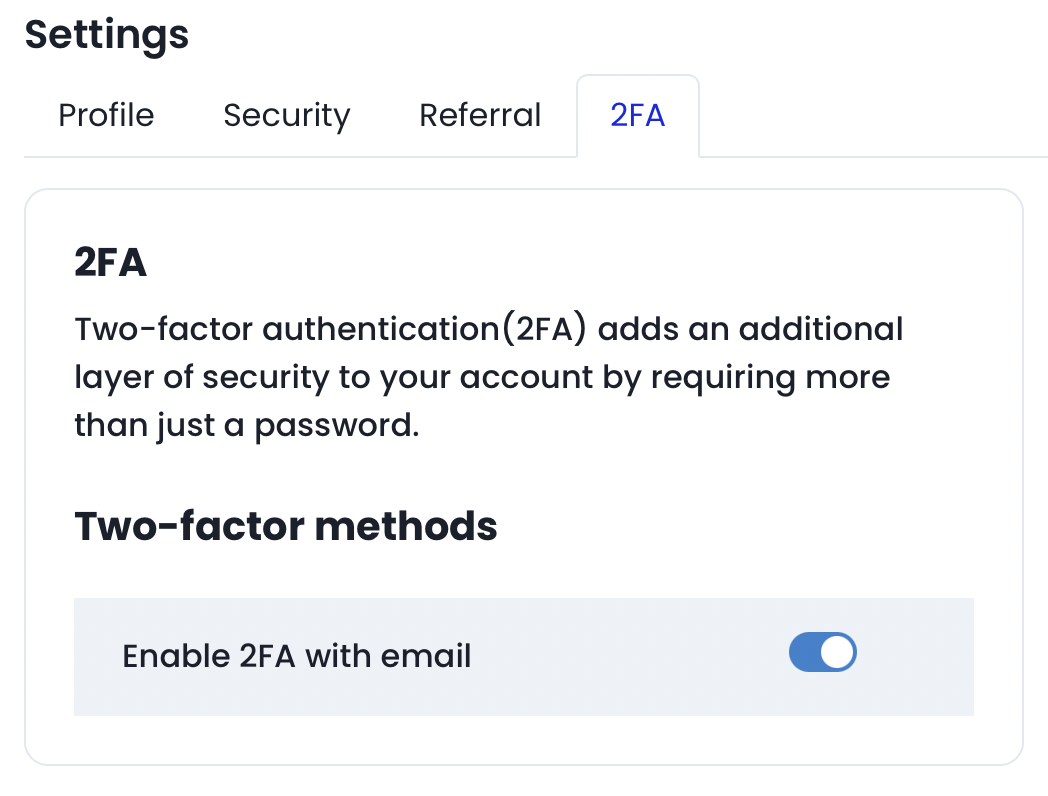Click the blue track of the 2FA switch
1048x796 pixels.
(806, 653)
